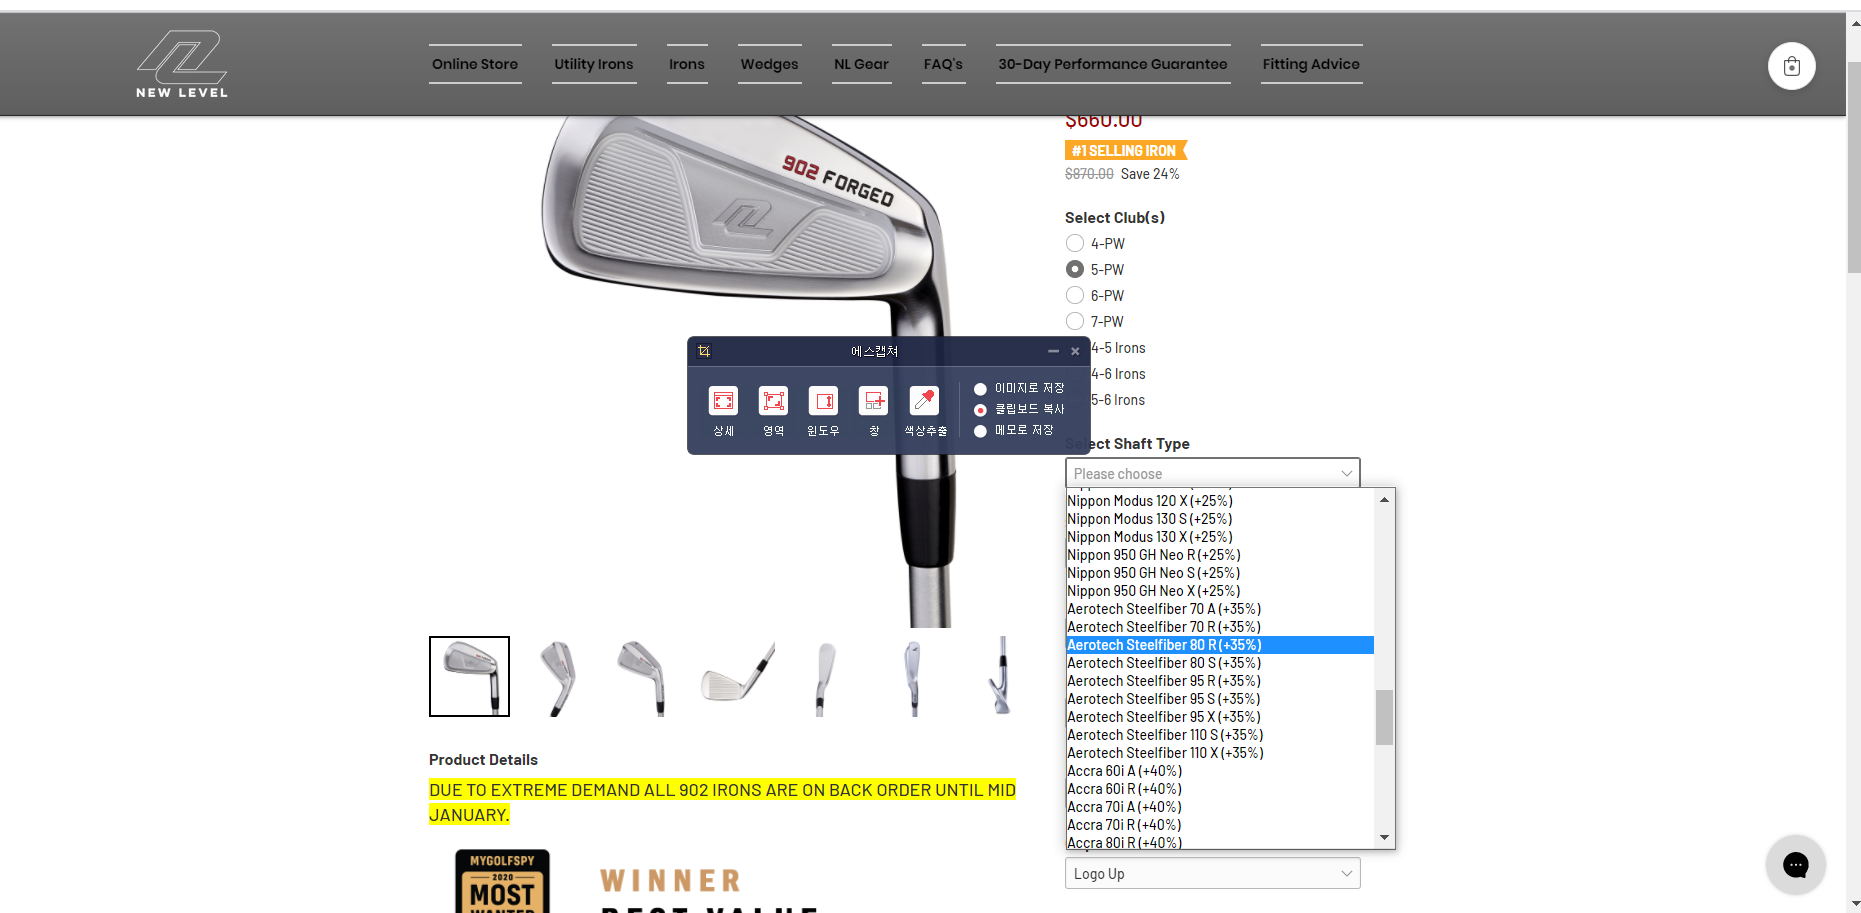
Task: Select 이미지로 저장 radio option
Action: click(981, 389)
